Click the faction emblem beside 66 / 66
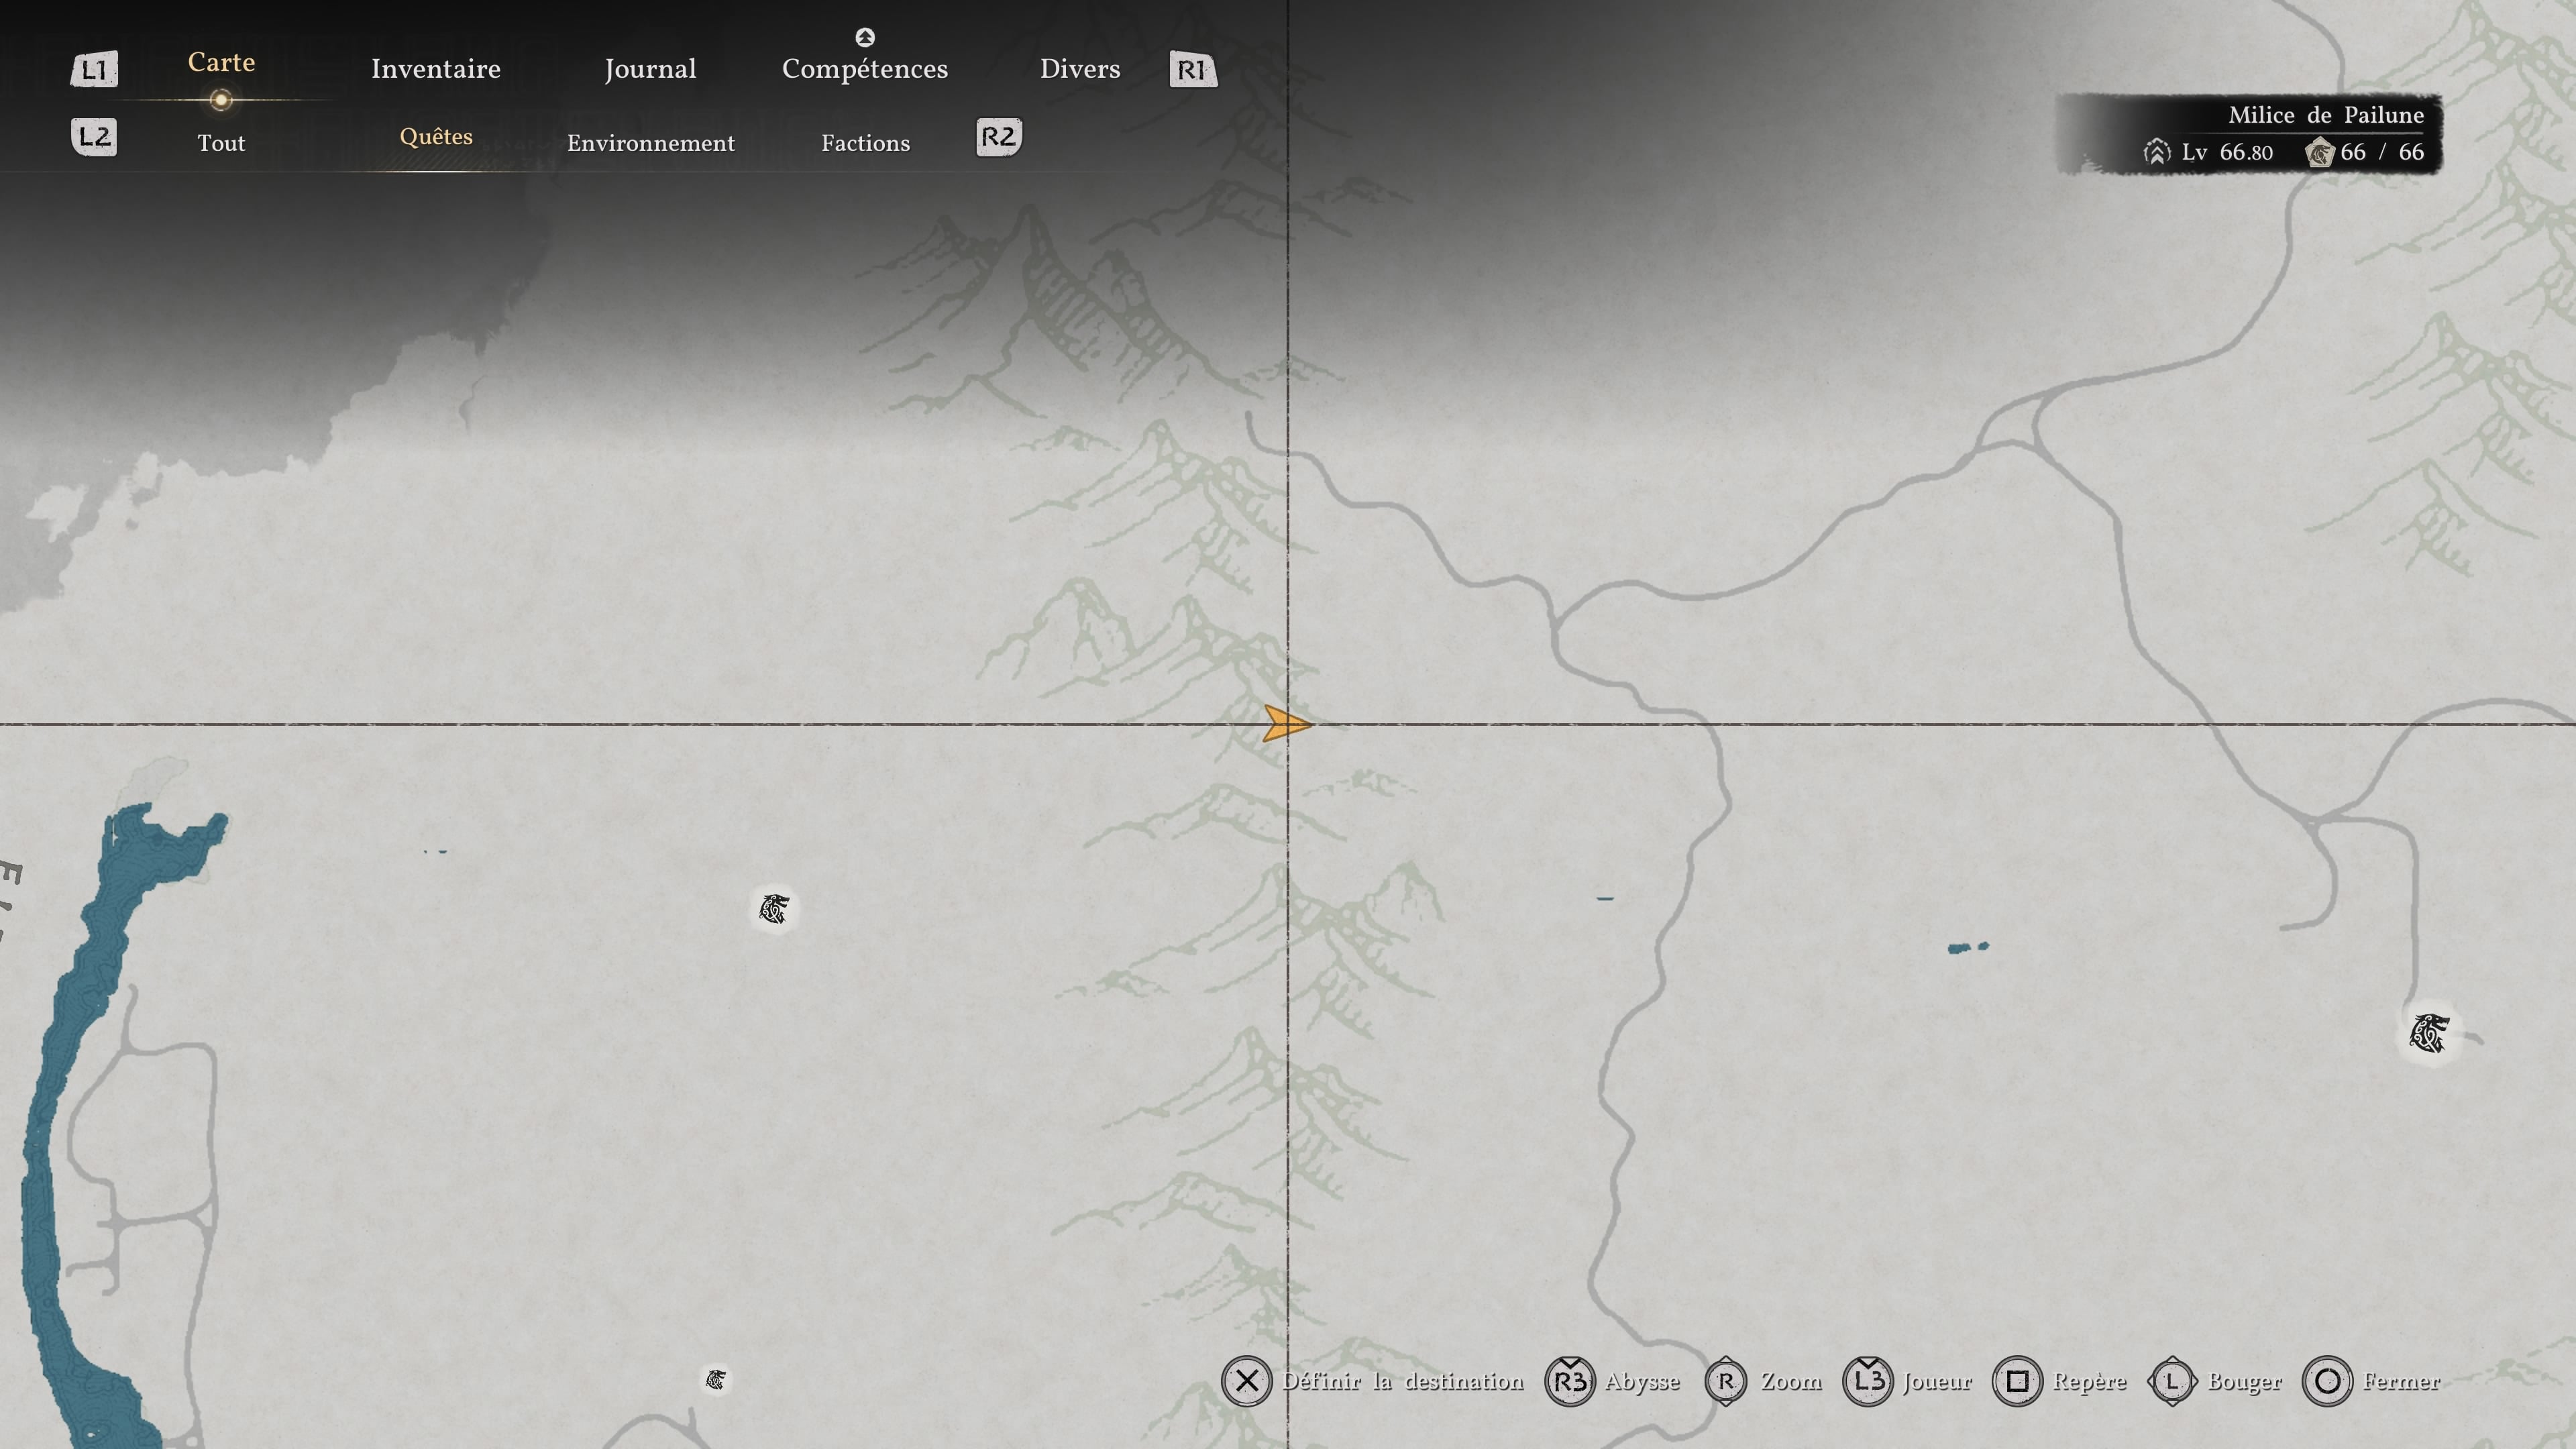This screenshot has height=1449, width=2576. pos(2319,153)
